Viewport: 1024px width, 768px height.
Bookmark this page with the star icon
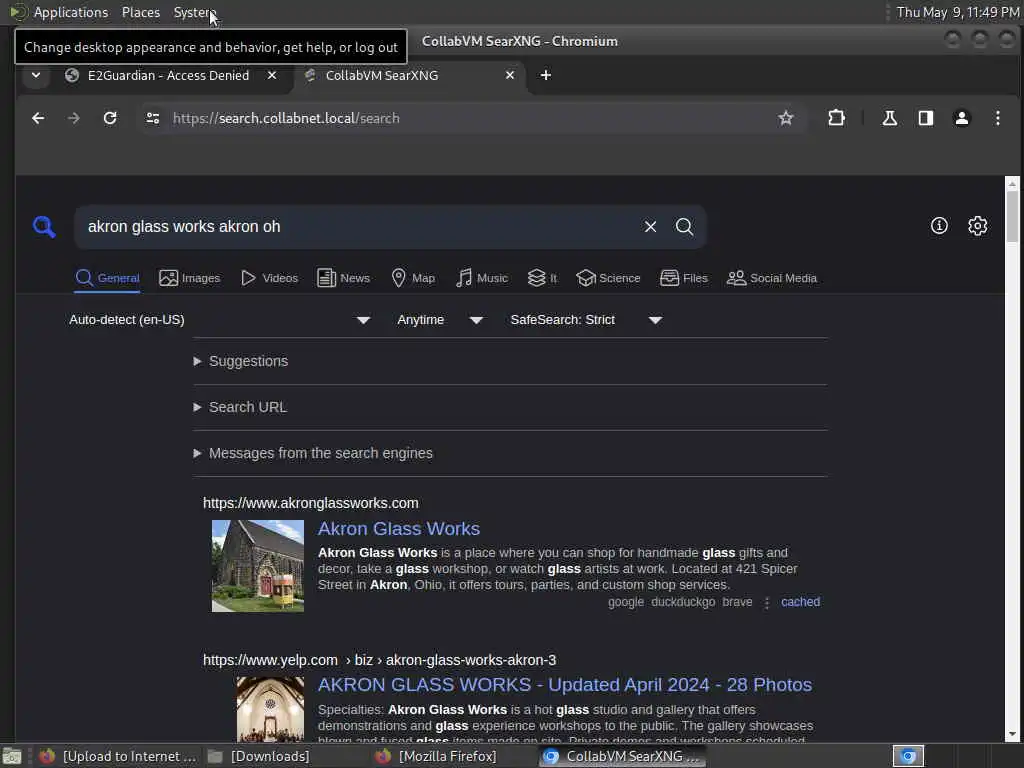(786, 118)
